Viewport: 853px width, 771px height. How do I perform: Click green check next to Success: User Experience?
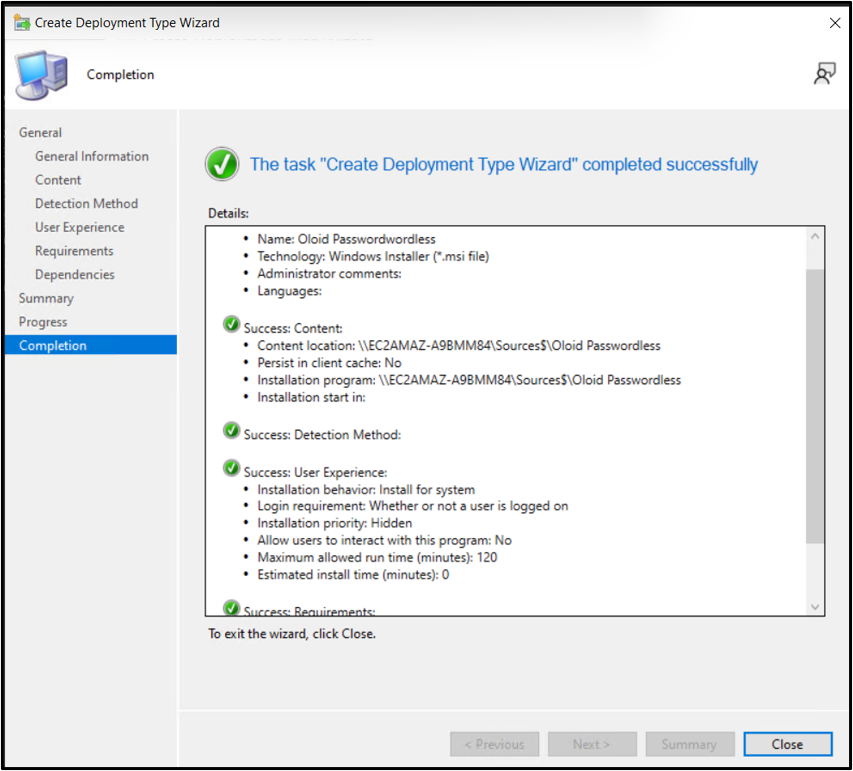click(231, 468)
